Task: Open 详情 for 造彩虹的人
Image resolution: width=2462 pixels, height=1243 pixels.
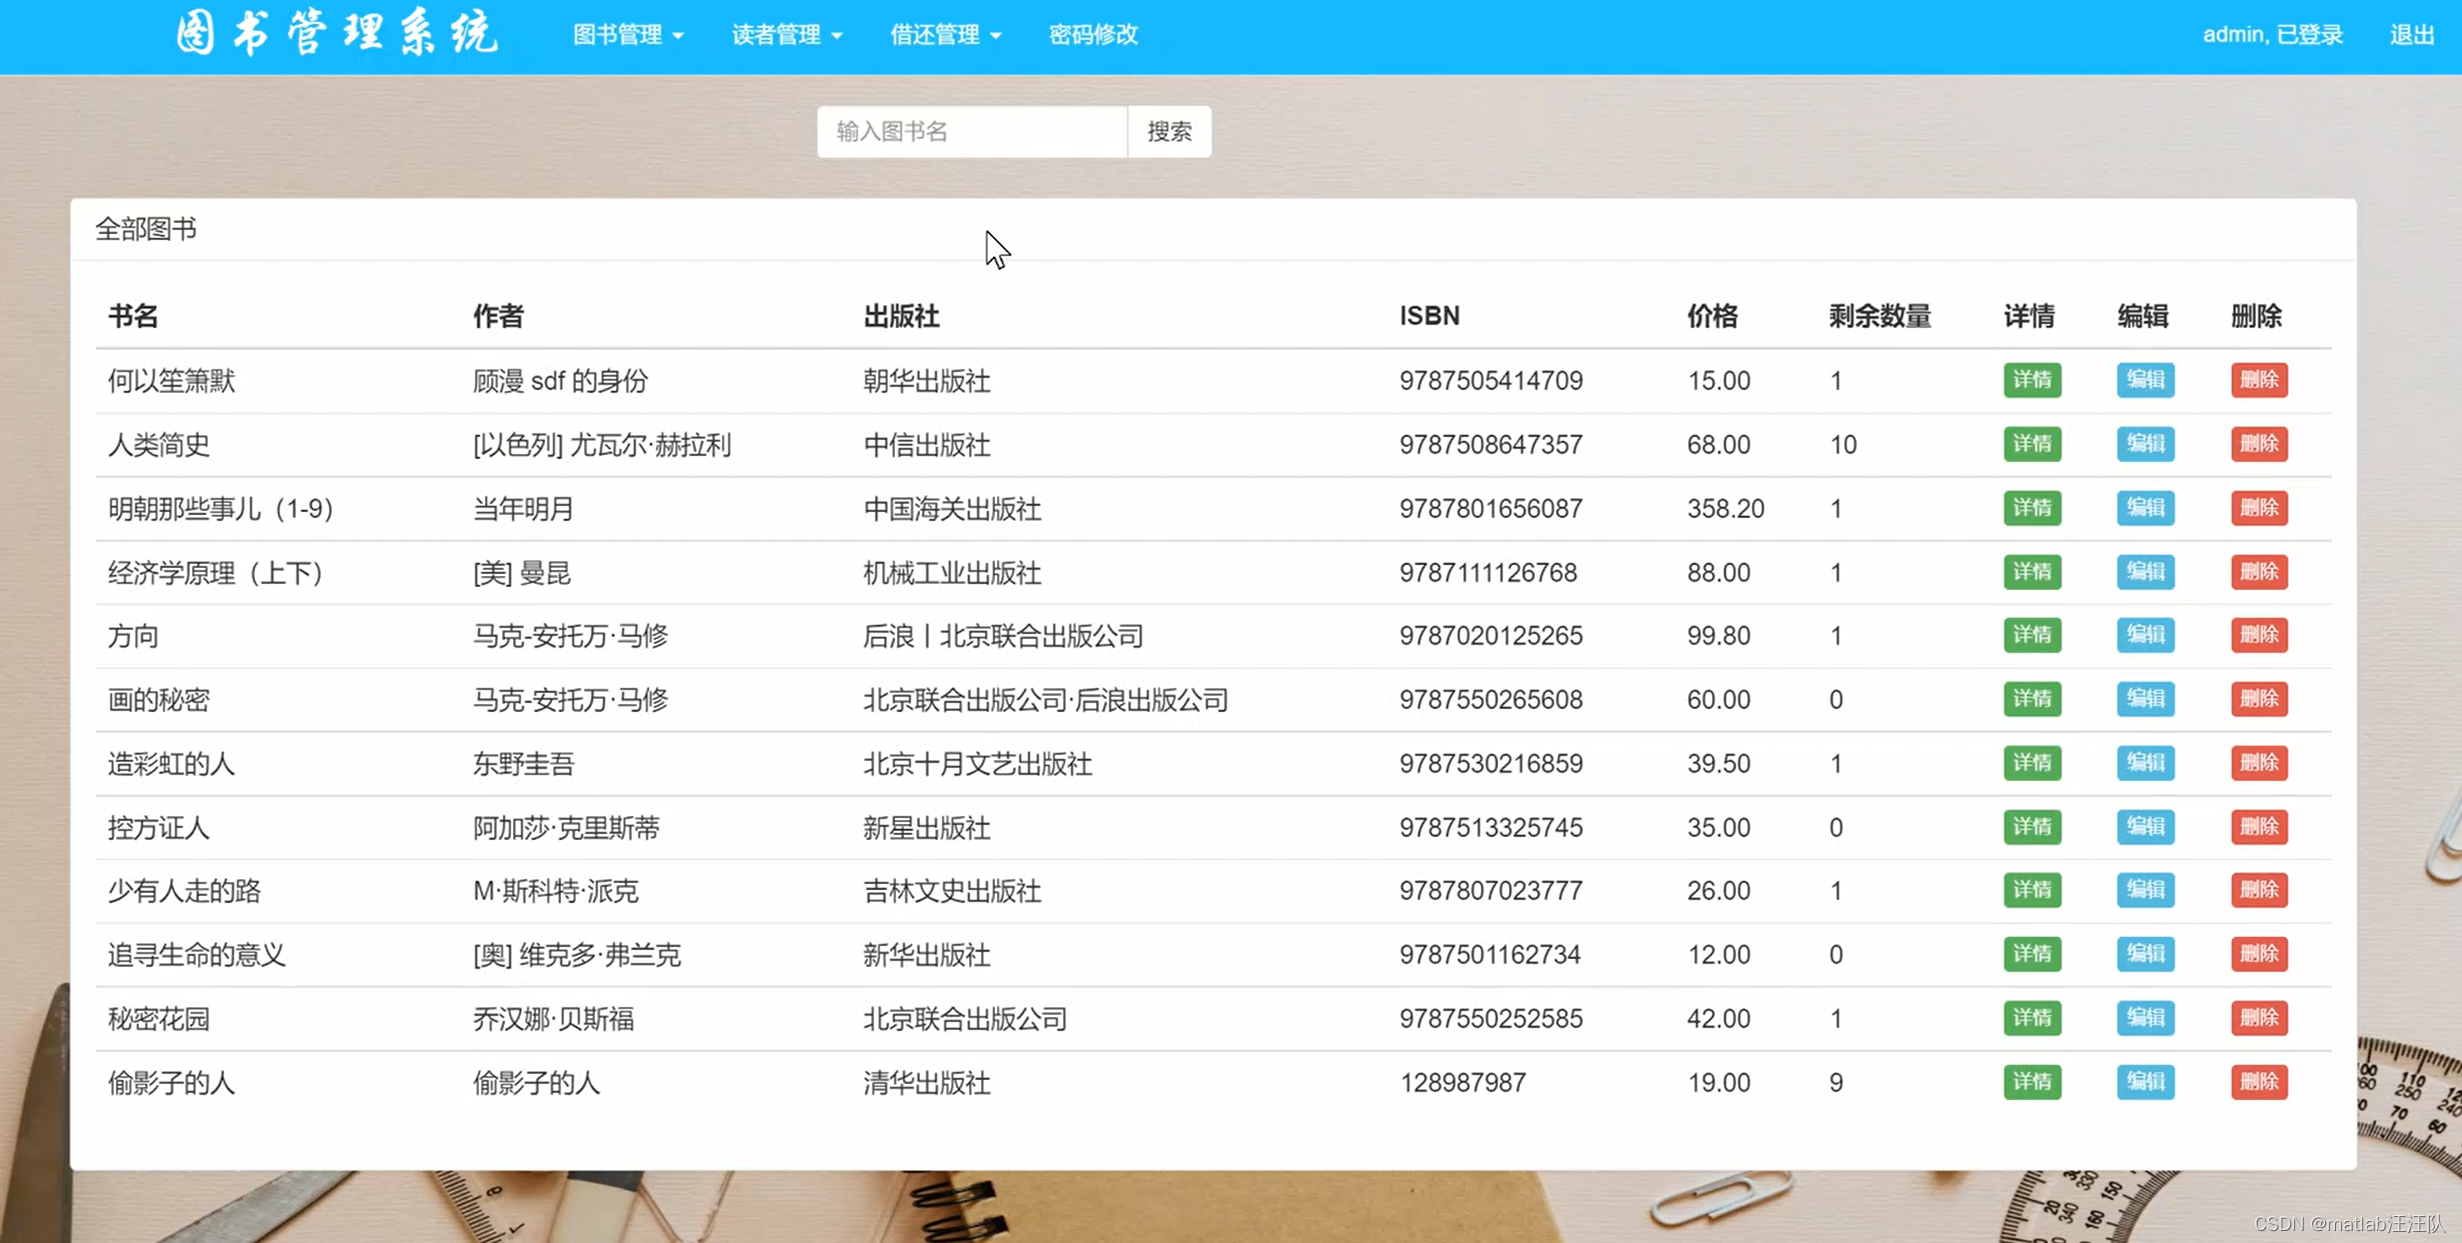Action: point(2031,763)
